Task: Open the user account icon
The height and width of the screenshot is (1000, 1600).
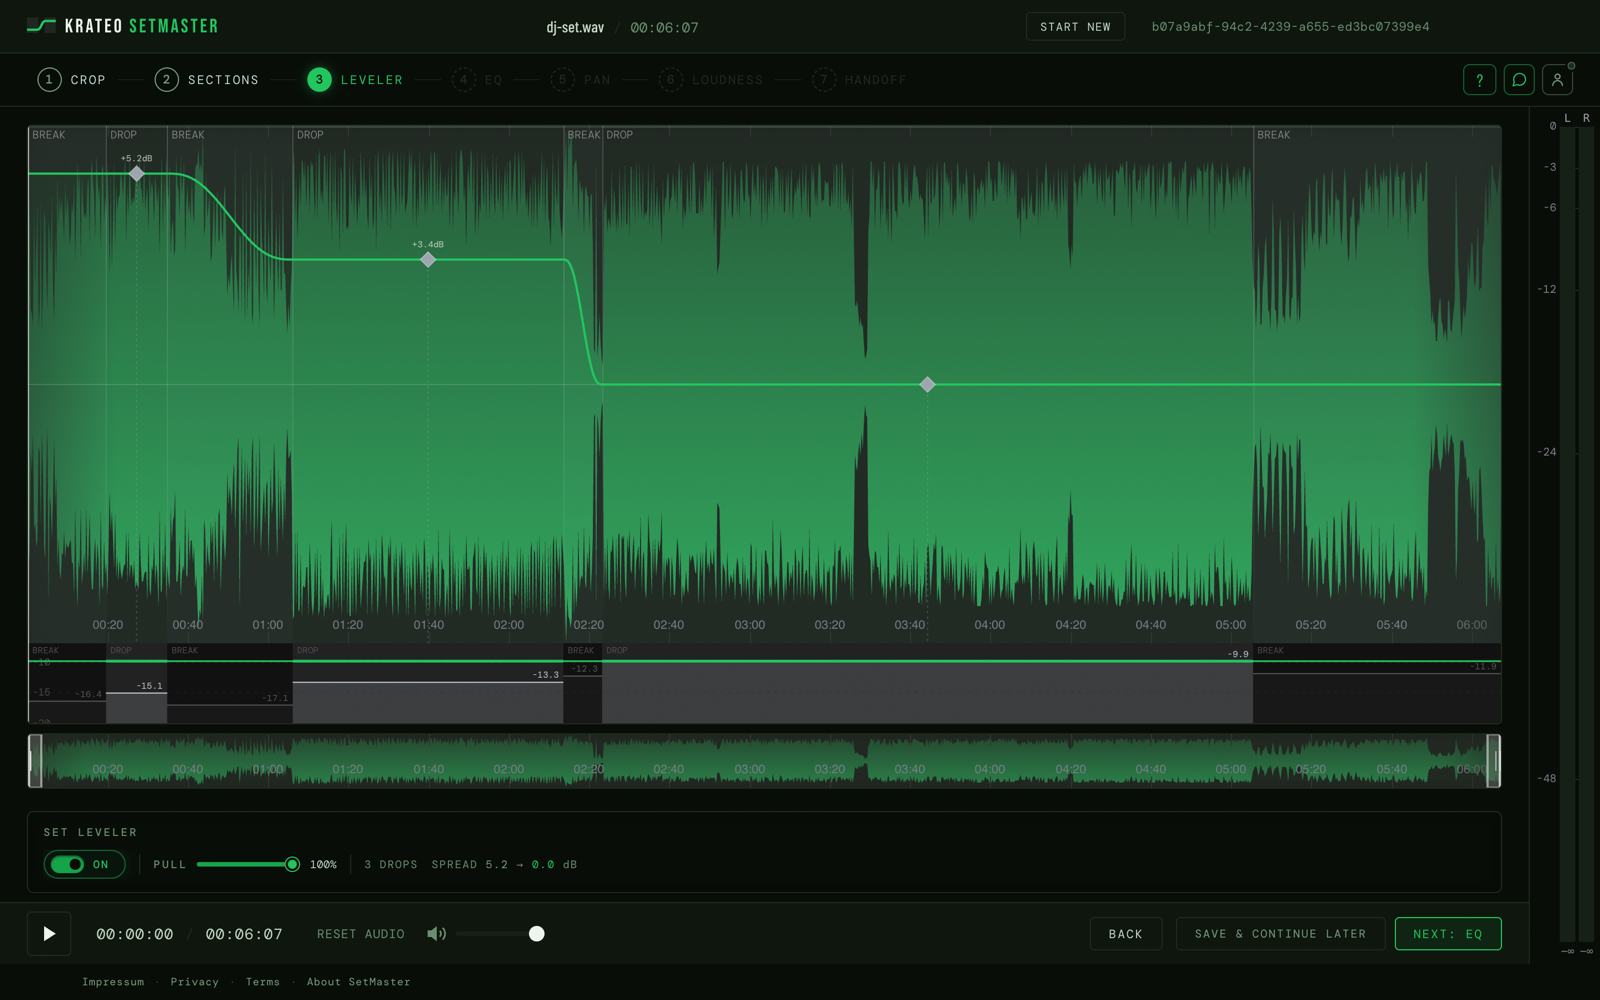Action: coord(1557,80)
